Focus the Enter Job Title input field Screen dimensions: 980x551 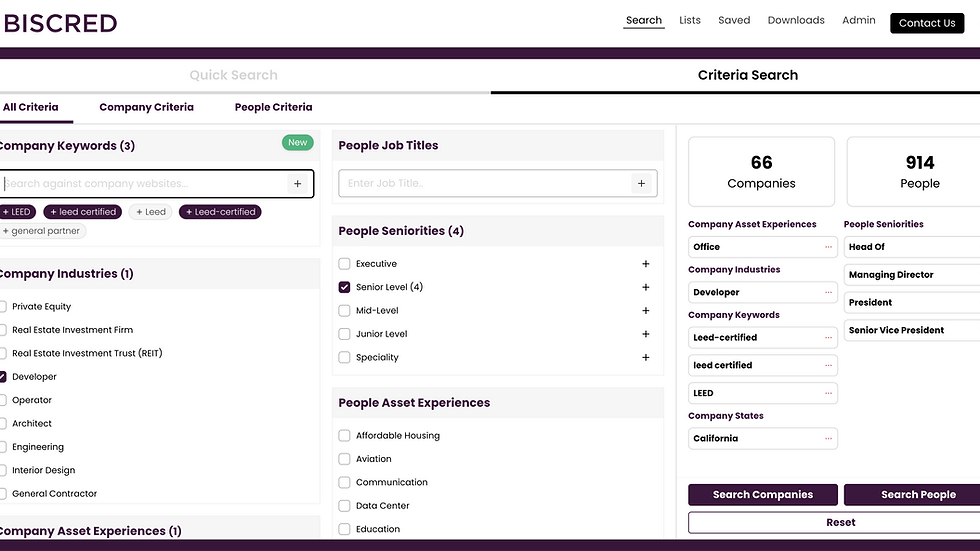[x=485, y=184]
